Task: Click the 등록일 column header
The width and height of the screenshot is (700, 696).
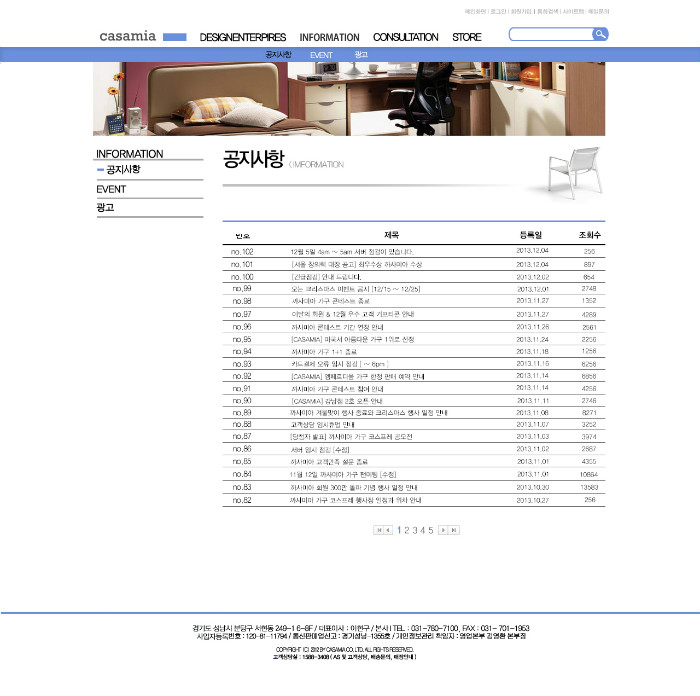Action: [x=531, y=235]
